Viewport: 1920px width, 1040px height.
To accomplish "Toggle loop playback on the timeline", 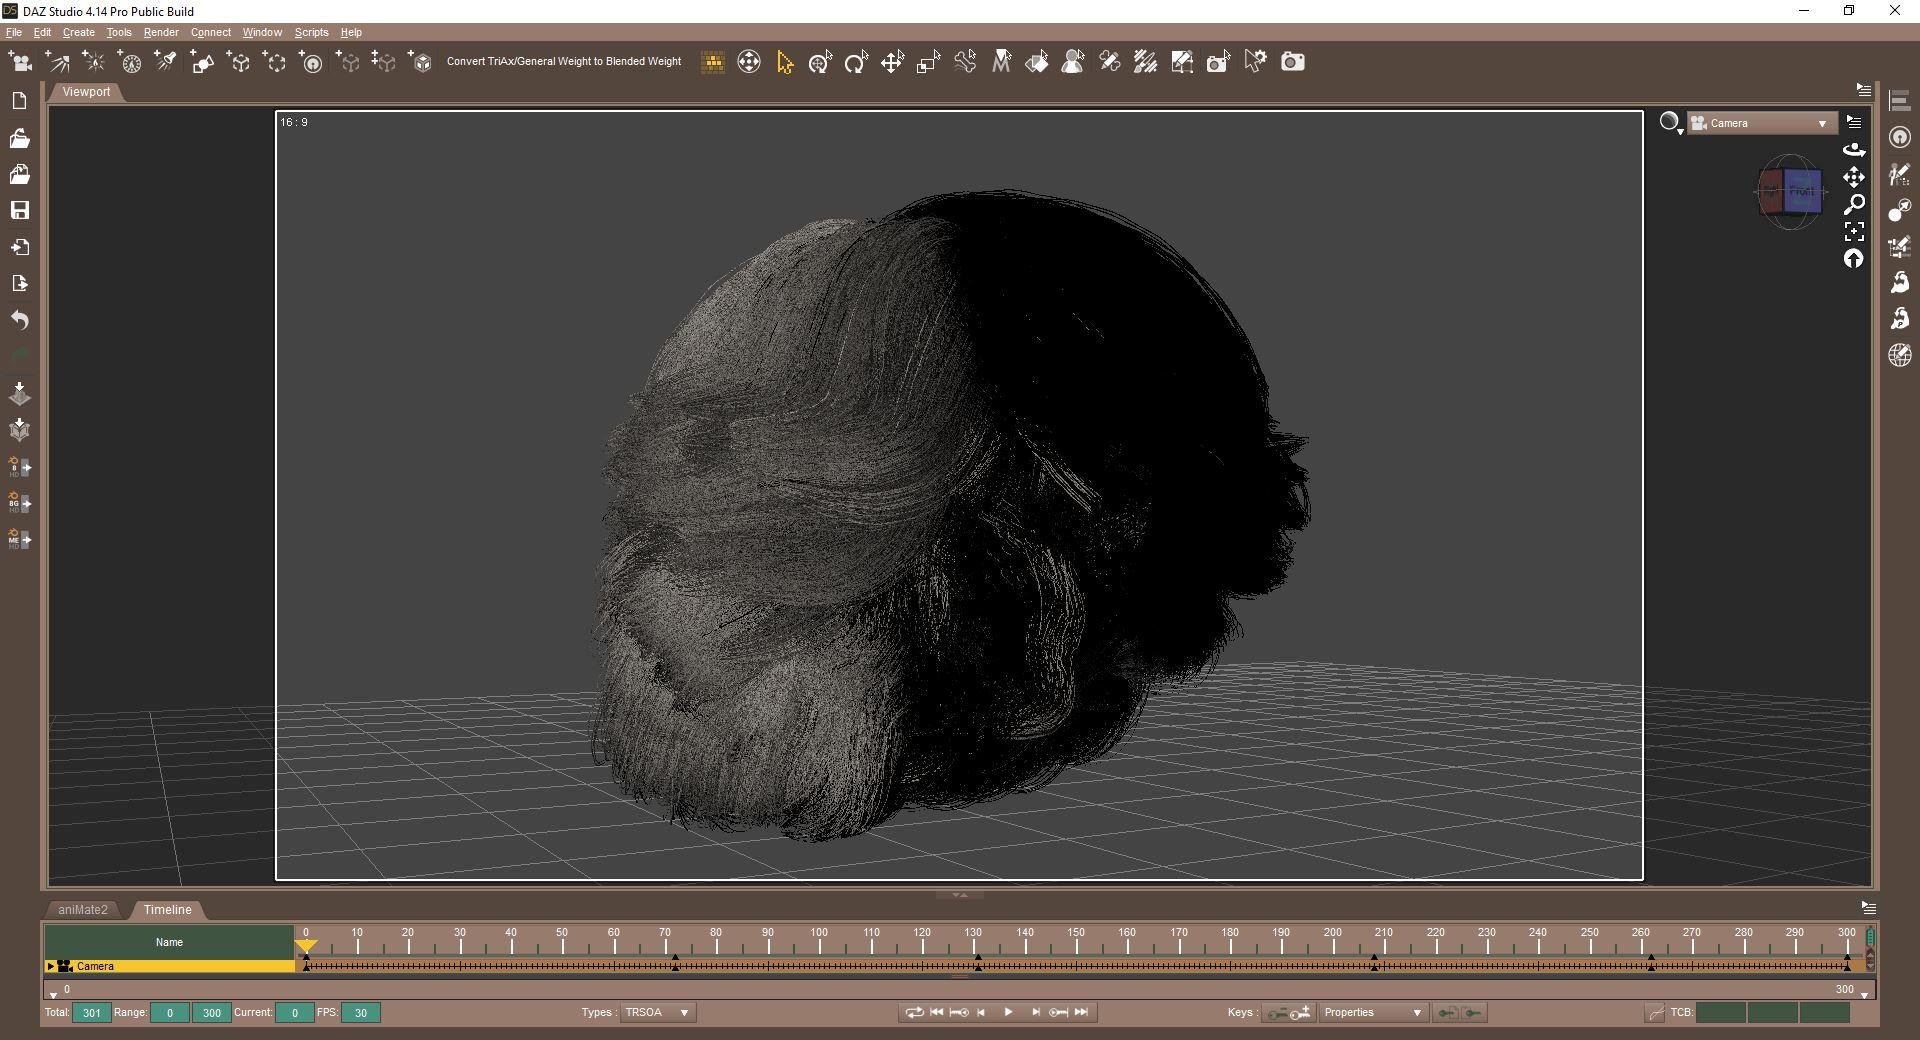I will click(913, 1012).
